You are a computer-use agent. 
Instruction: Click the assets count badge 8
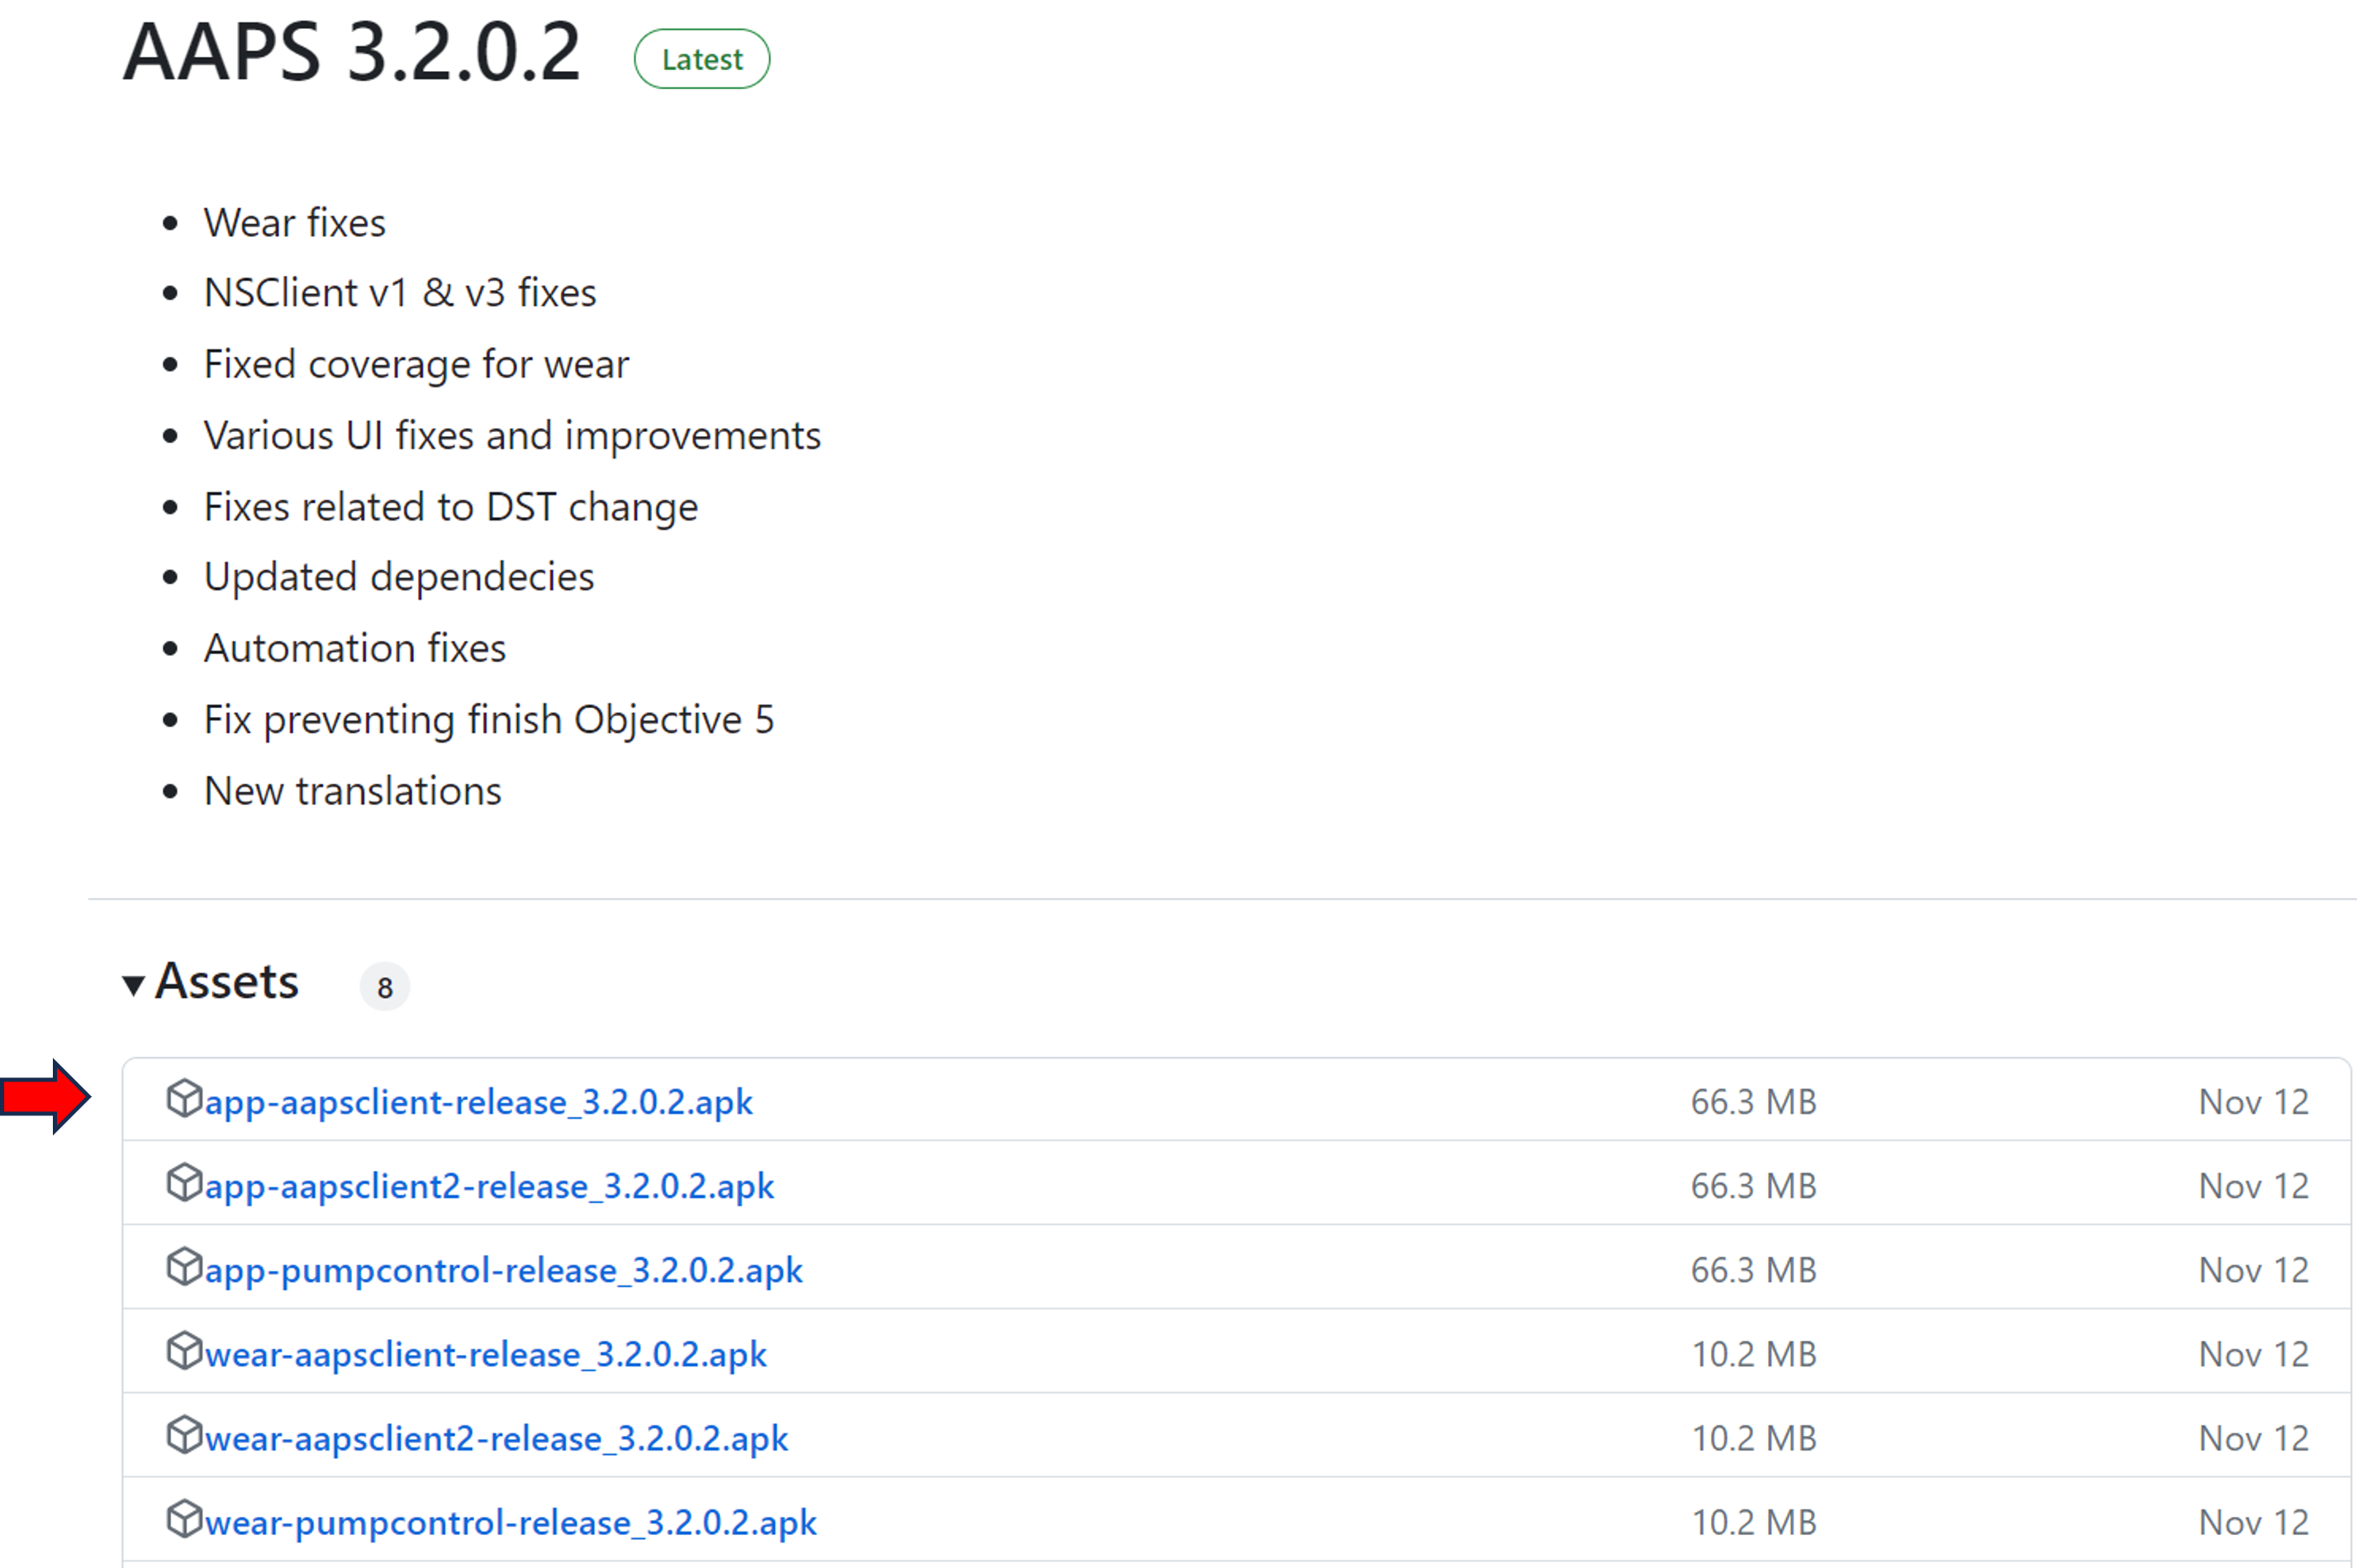tap(385, 987)
